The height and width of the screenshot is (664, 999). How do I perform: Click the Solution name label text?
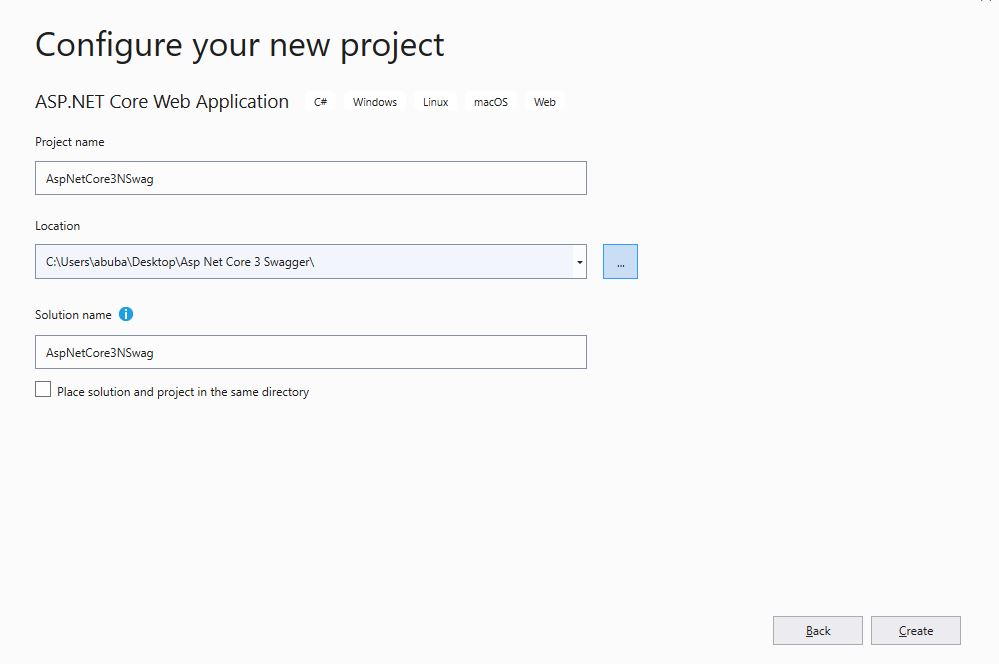[x=73, y=315]
